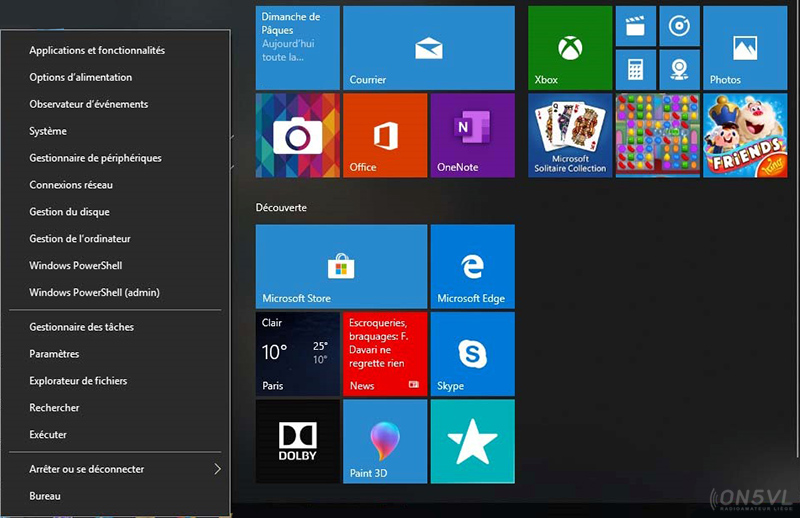Open the Paris weather tile
Image resolution: width=800 pixels, height=518 pixels.
tap(297, 354)
